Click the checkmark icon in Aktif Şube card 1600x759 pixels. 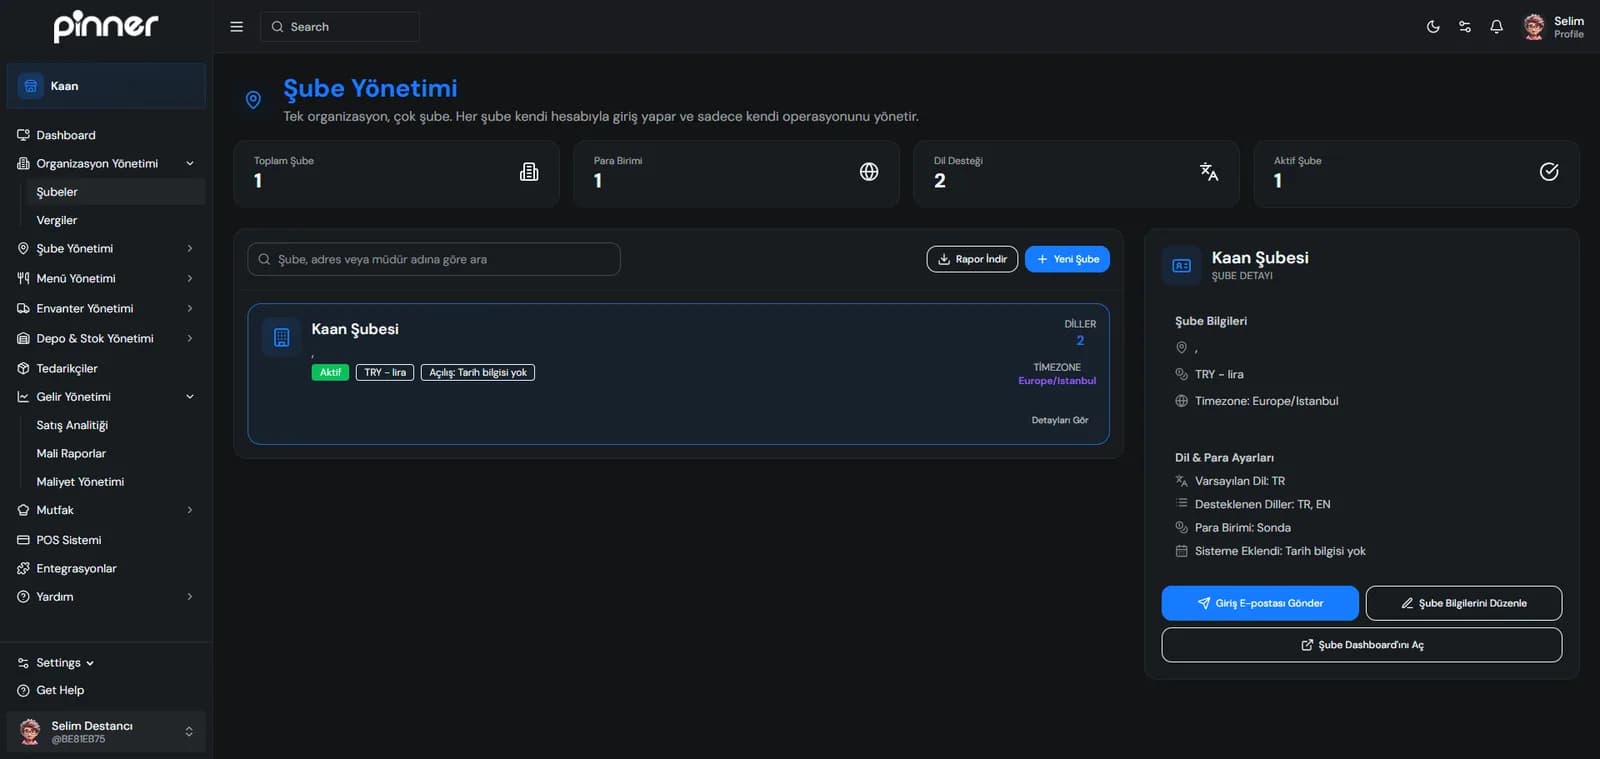pyautogui.click(x=1549, y=172)
